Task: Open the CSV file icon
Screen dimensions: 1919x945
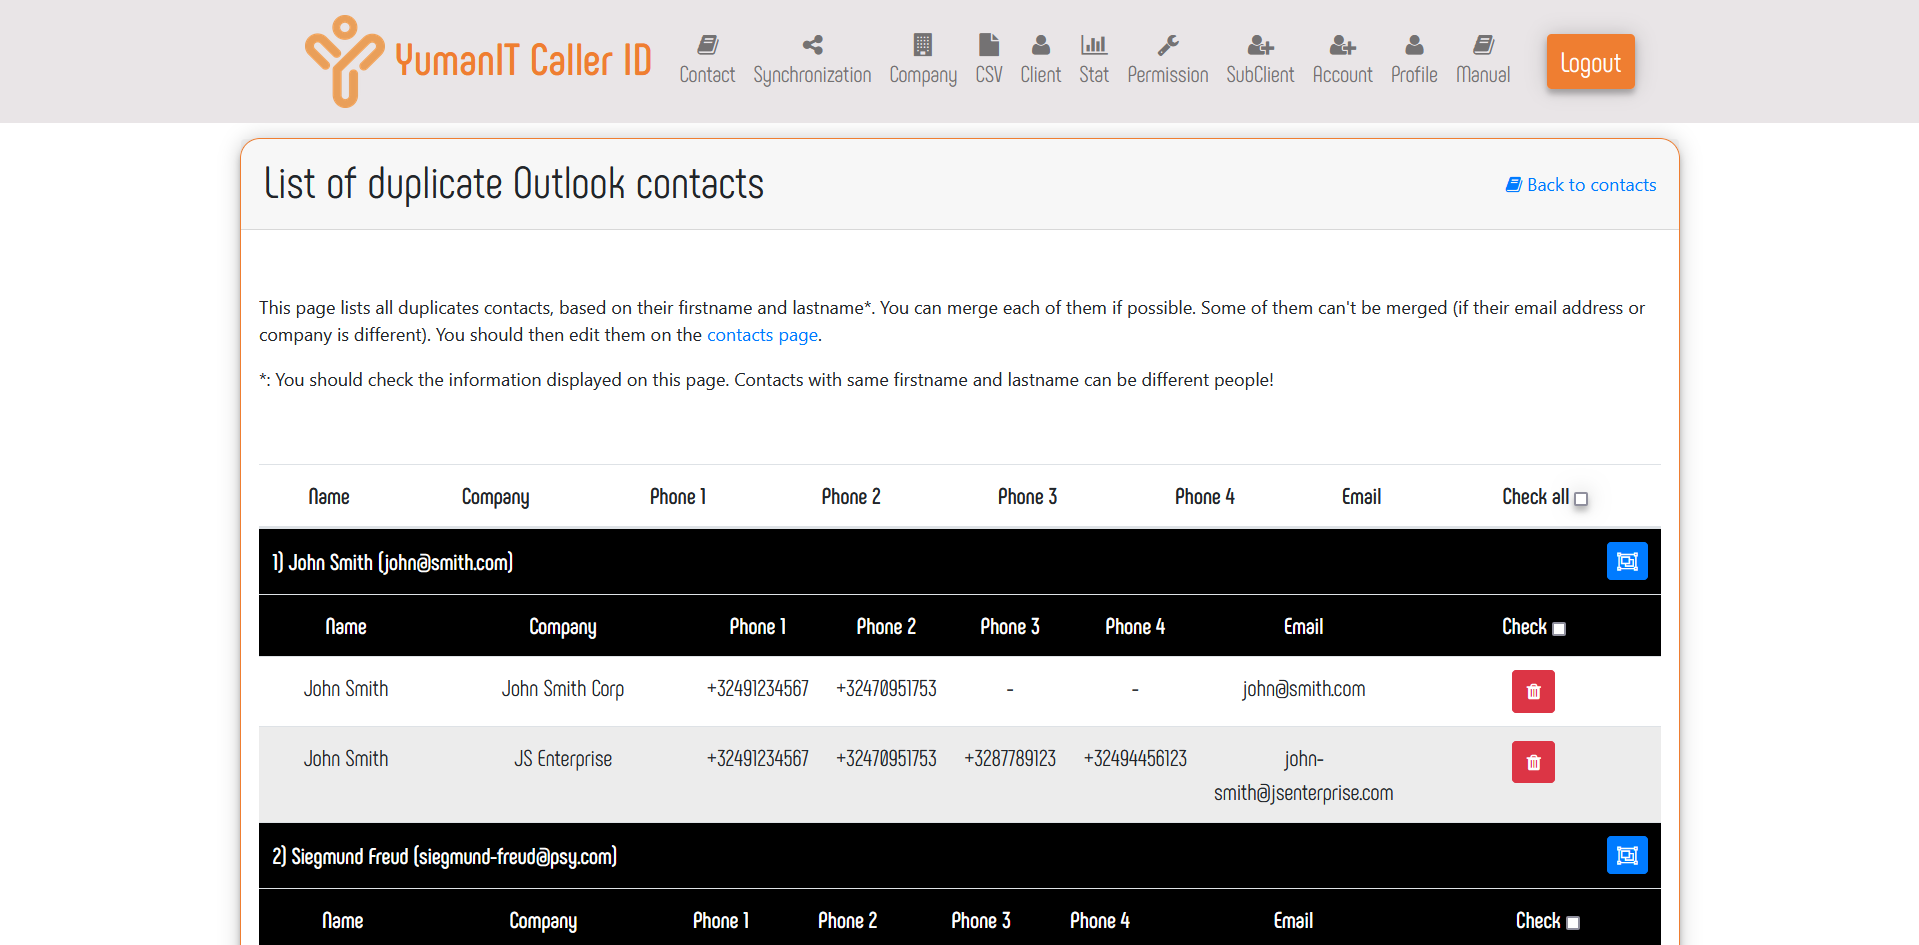Action: coord(989,45)
